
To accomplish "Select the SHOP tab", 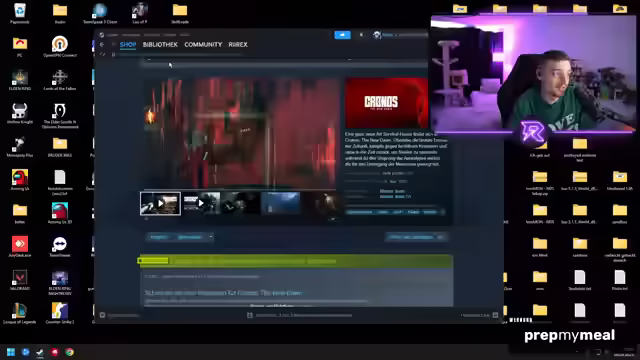I will (x=128, y=44).
